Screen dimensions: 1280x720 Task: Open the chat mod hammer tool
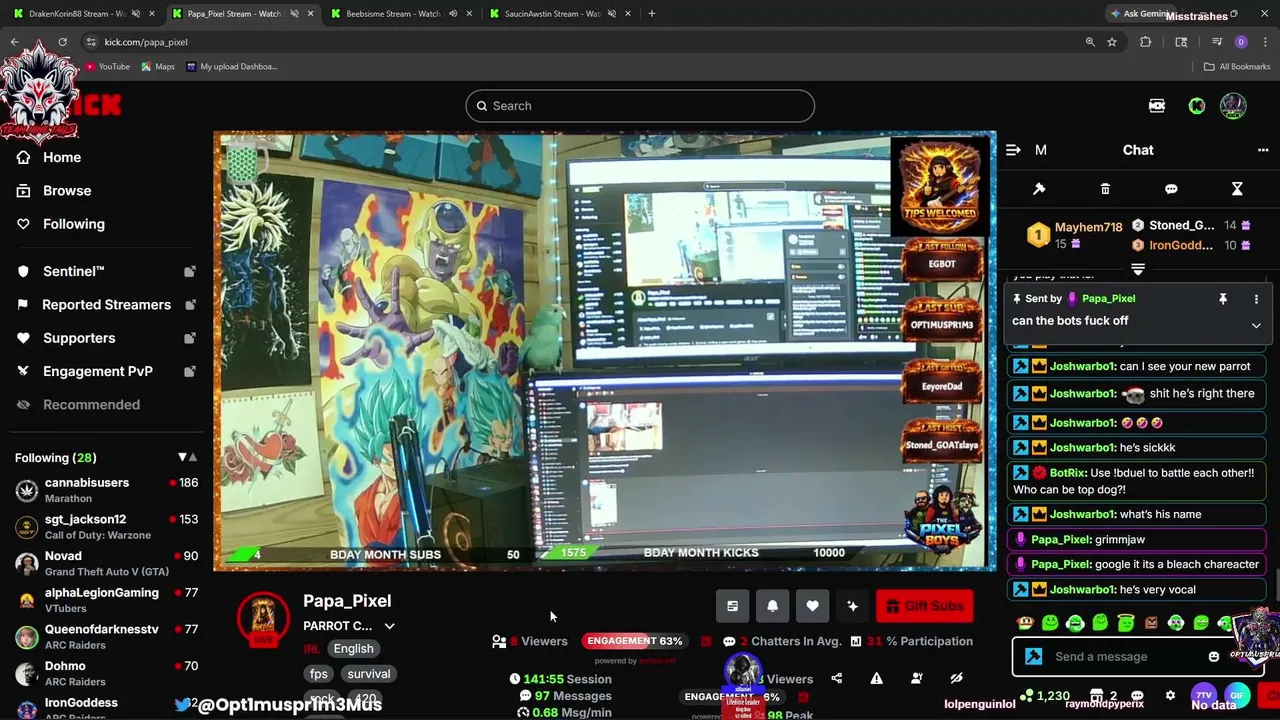[x=1039, y=189]
